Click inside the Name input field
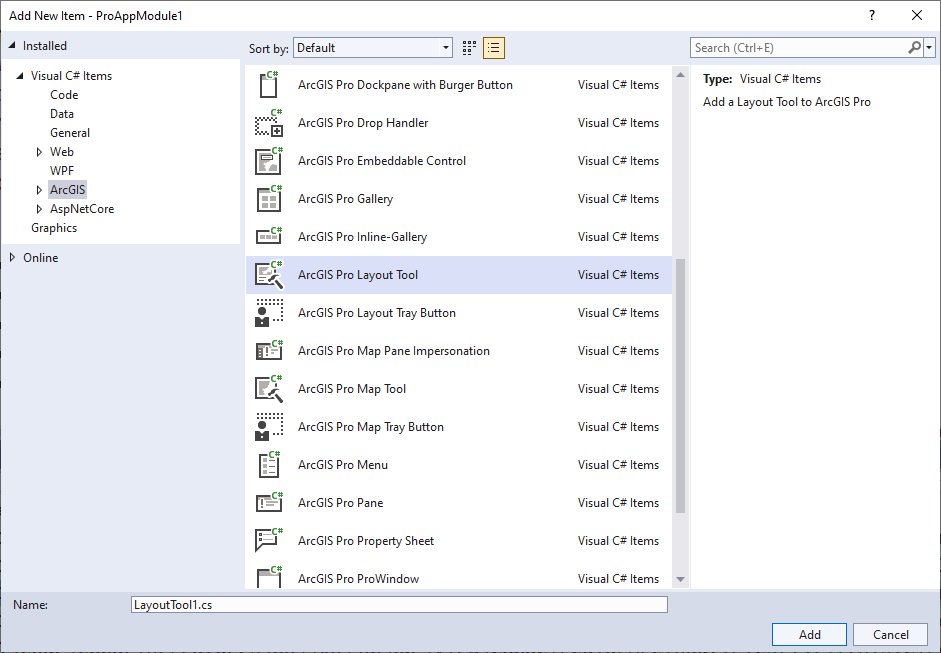This screenshot has height=653, width=941. 398,604
